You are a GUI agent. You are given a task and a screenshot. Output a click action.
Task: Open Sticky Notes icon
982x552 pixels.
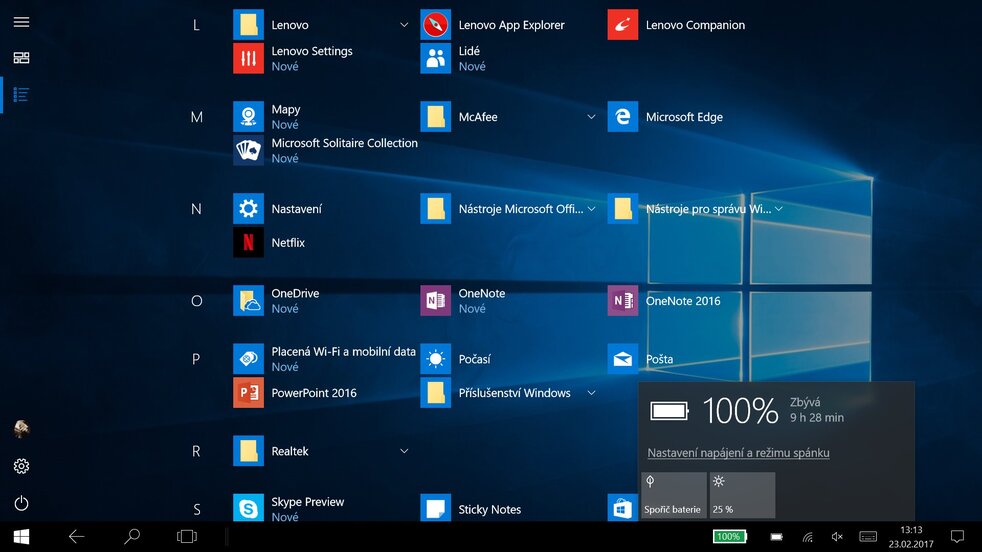[x=435, y=508]
